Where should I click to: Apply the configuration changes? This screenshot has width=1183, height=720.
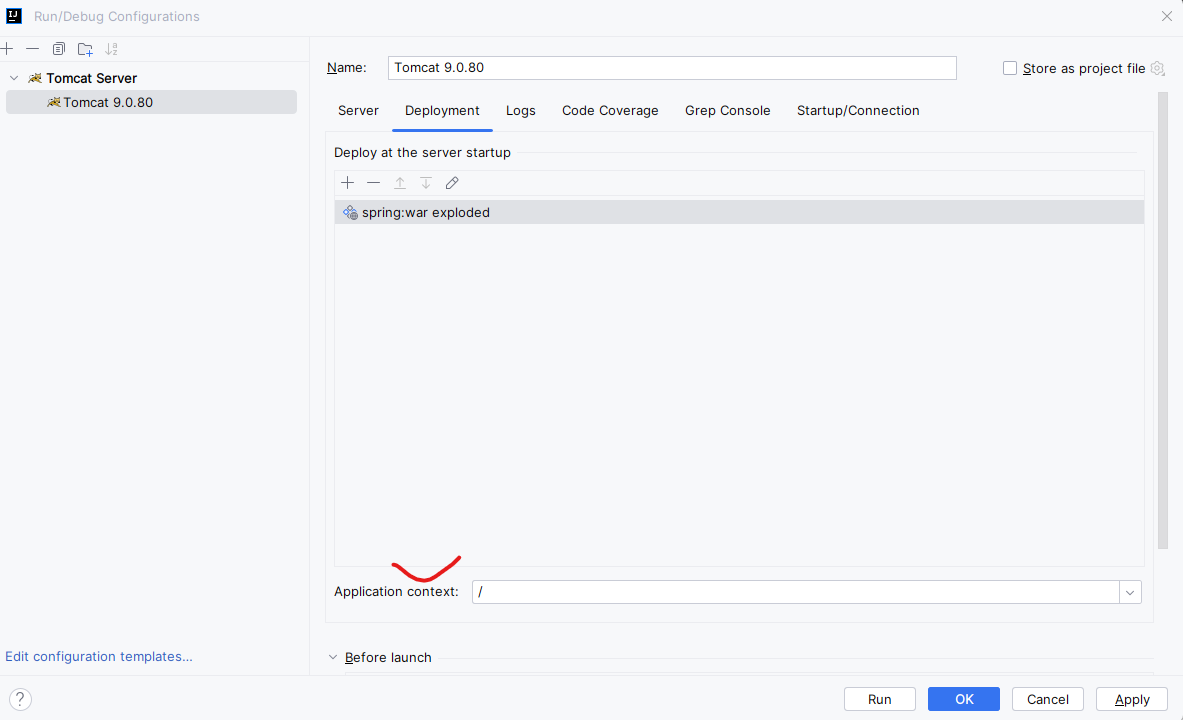(x=1132, y=699)
